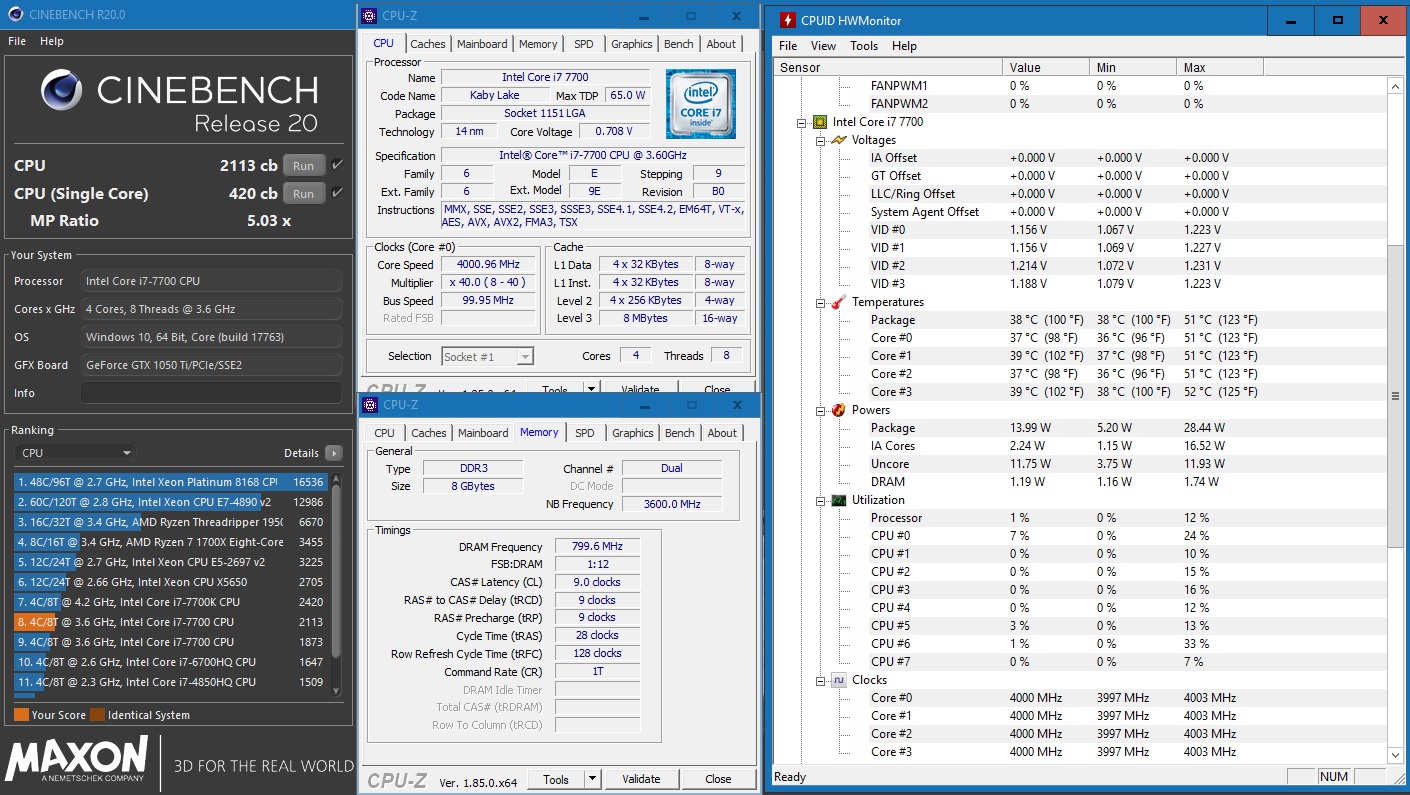Image resolution: width=1410 pixels, height=795 pixels.
Task: Open the ranking CPU dropdown
Action: click(x=75, y=453)
